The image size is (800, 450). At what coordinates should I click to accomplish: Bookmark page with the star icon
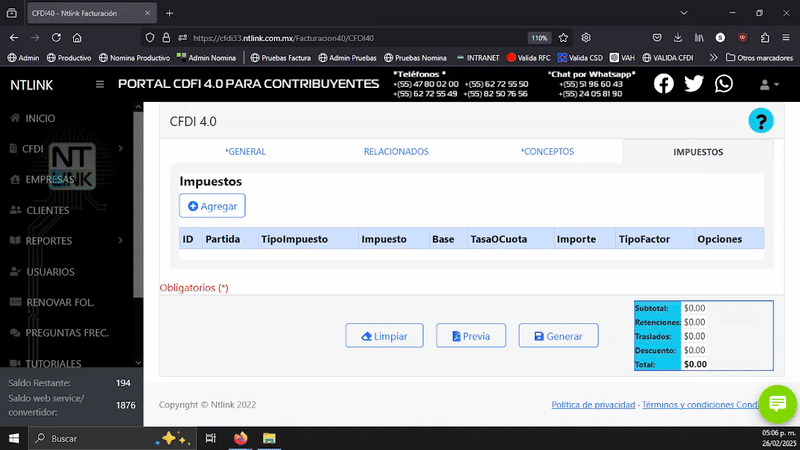click(x=563, y=38)
